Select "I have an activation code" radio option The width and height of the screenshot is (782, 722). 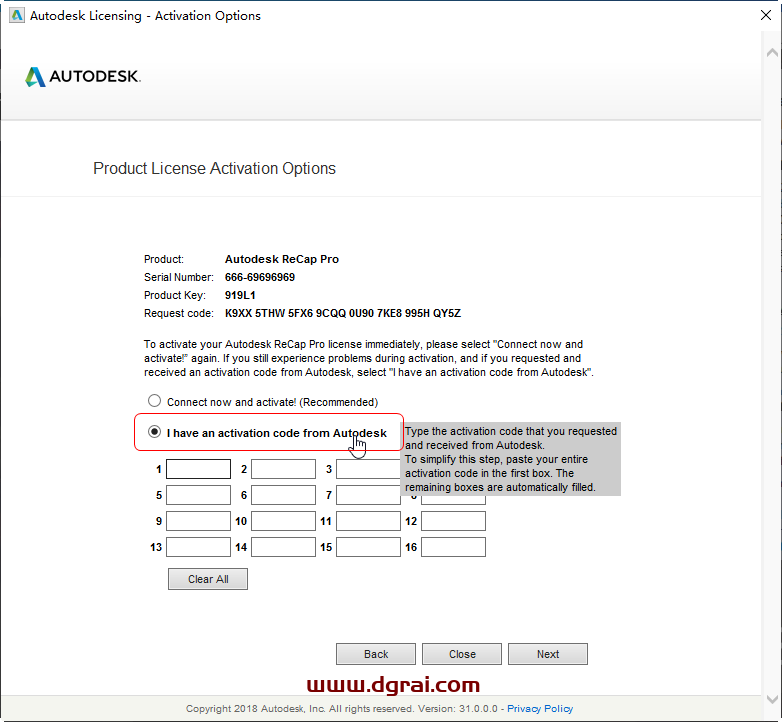tap(155, 432)
